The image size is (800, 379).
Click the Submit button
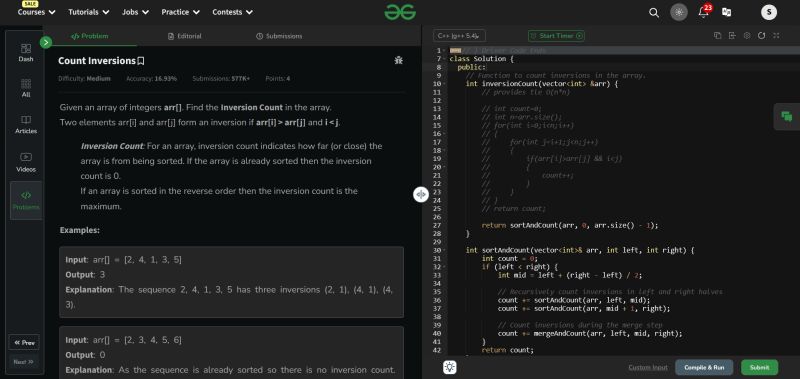(x=759, y=367)
